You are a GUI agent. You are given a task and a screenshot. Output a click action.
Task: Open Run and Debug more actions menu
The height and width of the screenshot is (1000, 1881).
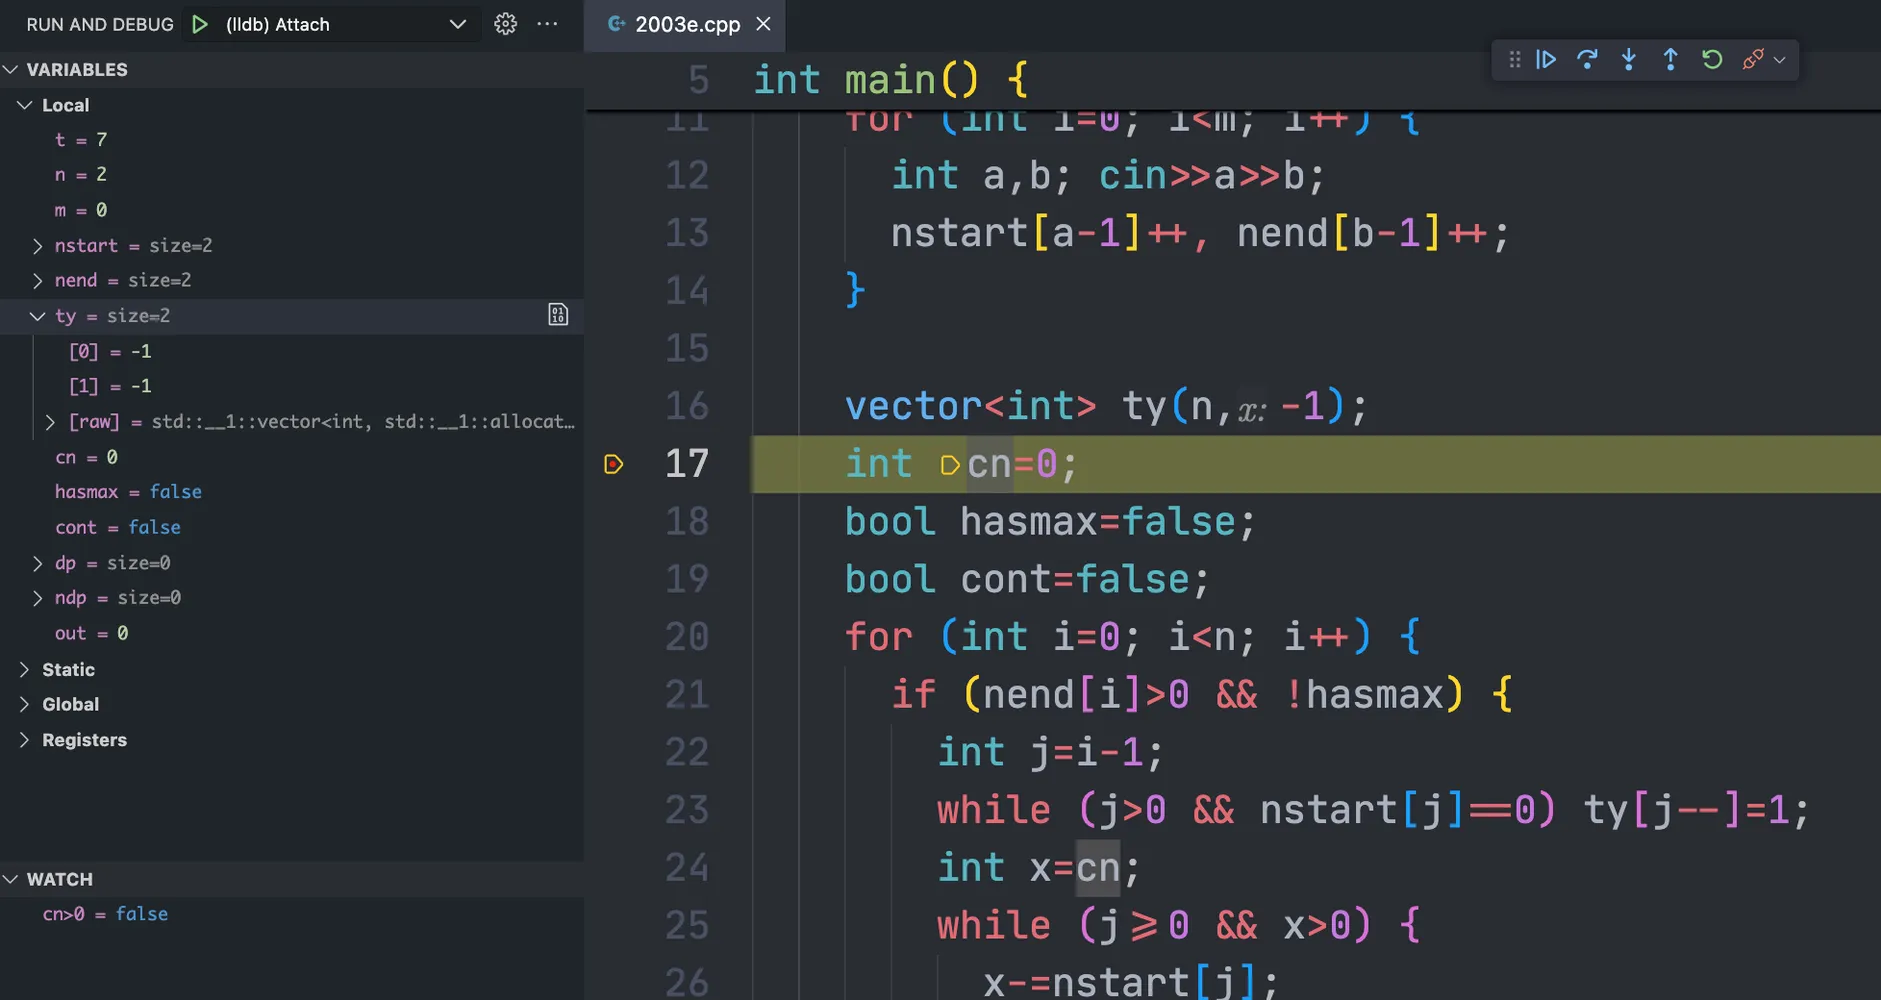pyautogui.click(x=547, y=24)
